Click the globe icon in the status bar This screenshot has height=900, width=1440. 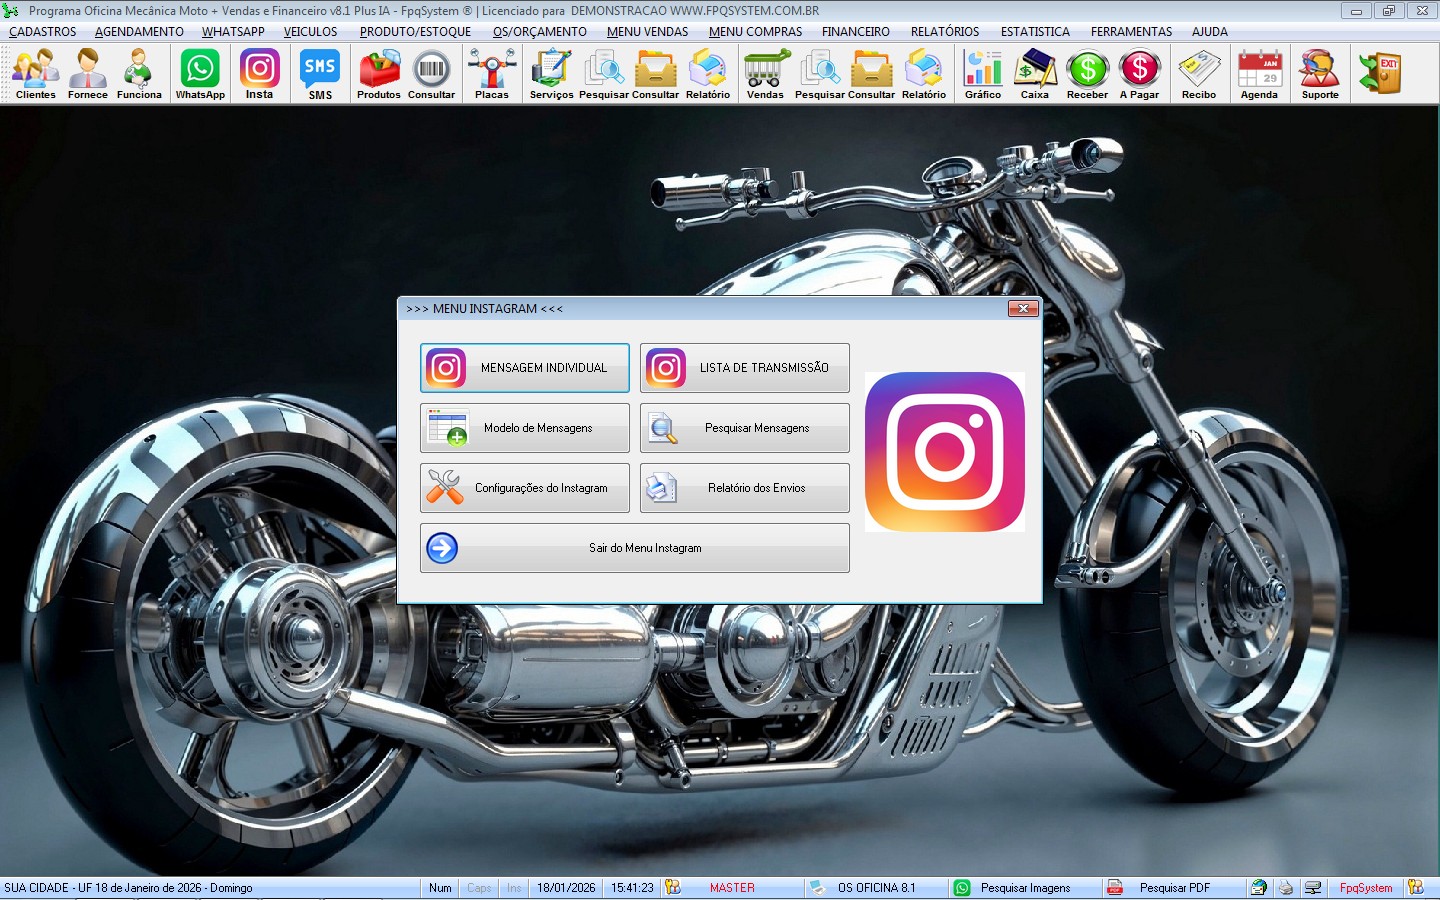1259,888
